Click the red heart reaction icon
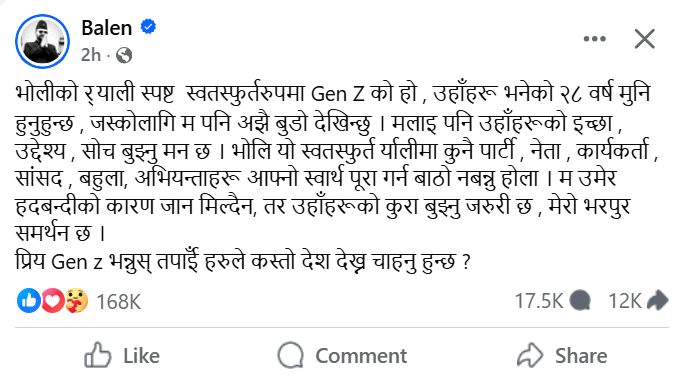The height and width of the screenshot is (383, 674). pos(52,300)
